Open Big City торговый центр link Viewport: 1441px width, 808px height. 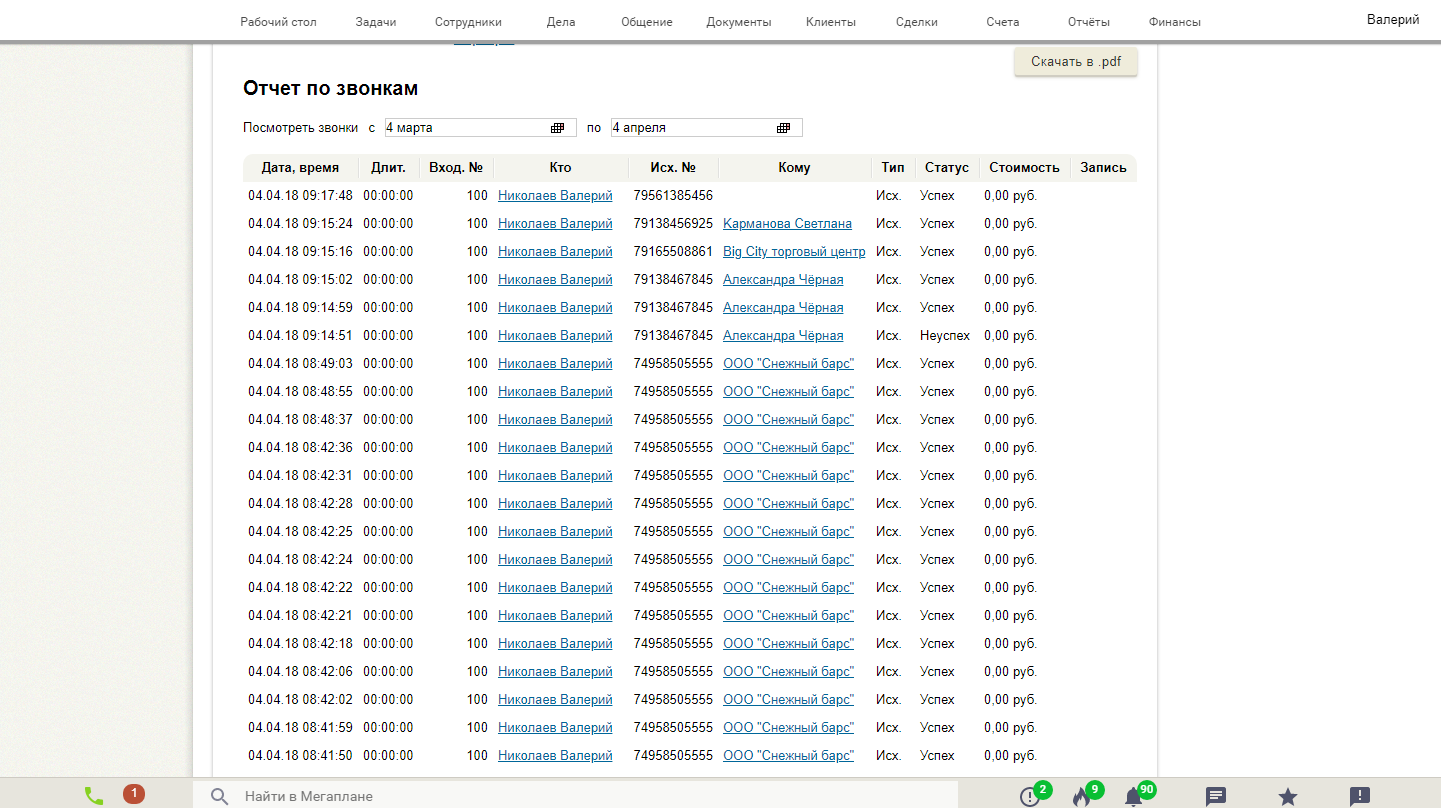click(794, 252)
